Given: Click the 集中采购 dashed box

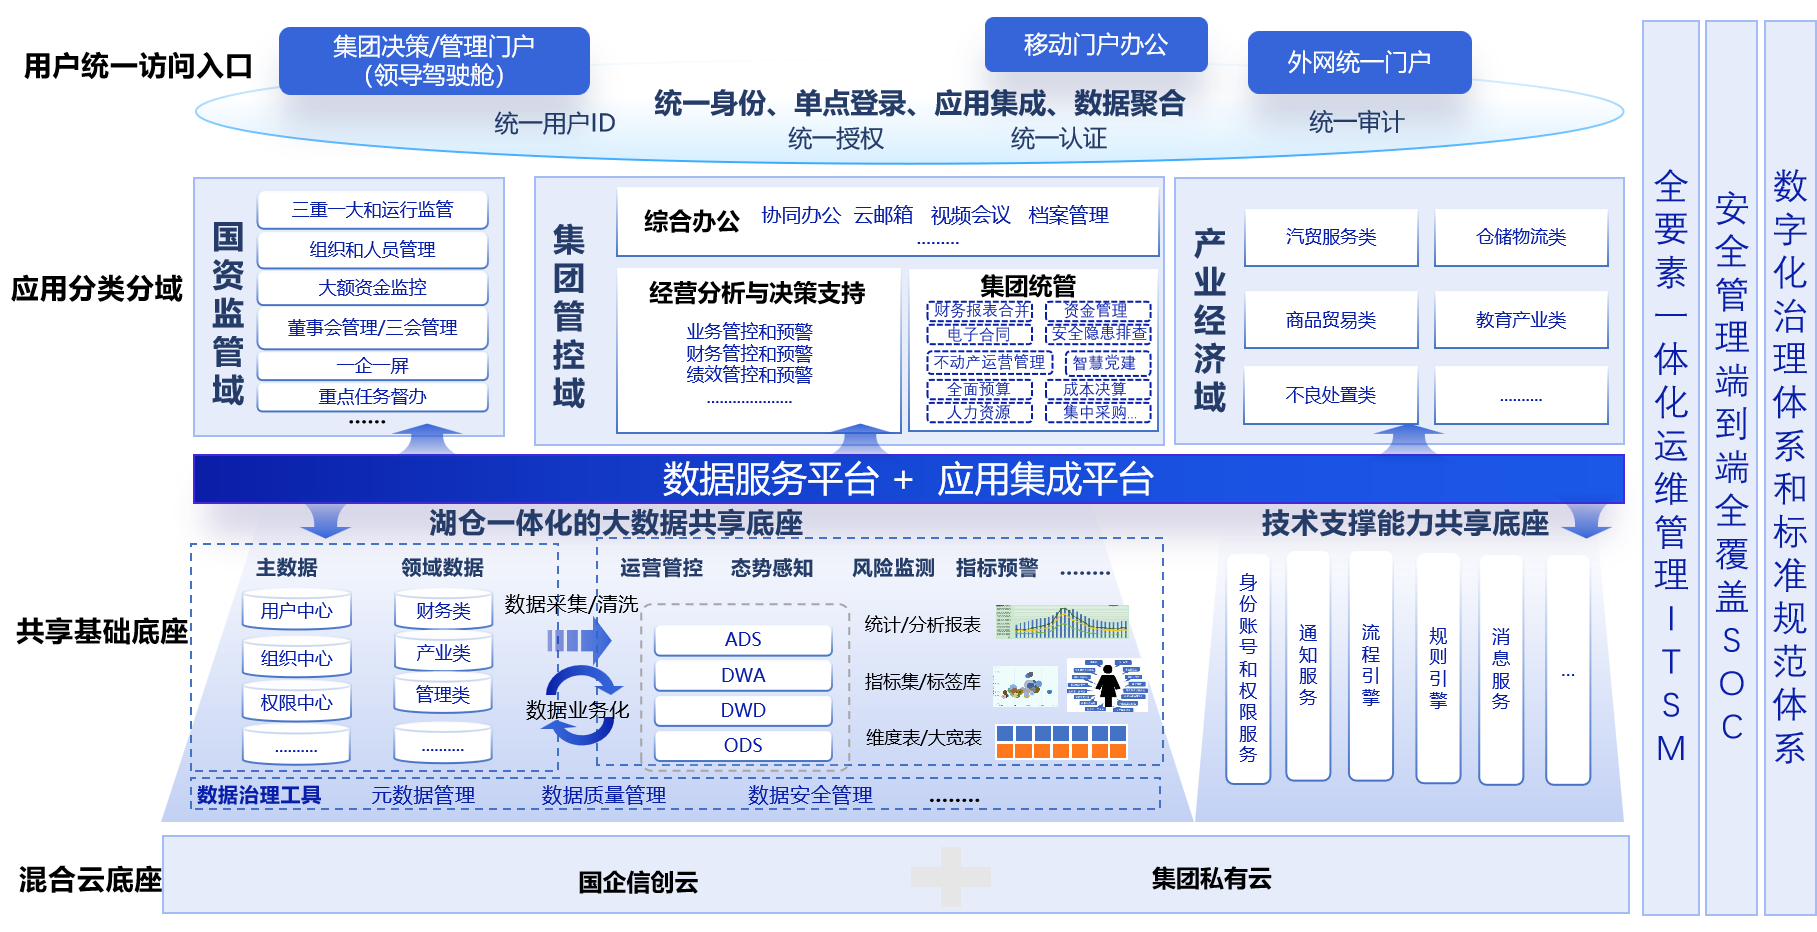Looking at the screenshot, I should (x=1098, y=412).
